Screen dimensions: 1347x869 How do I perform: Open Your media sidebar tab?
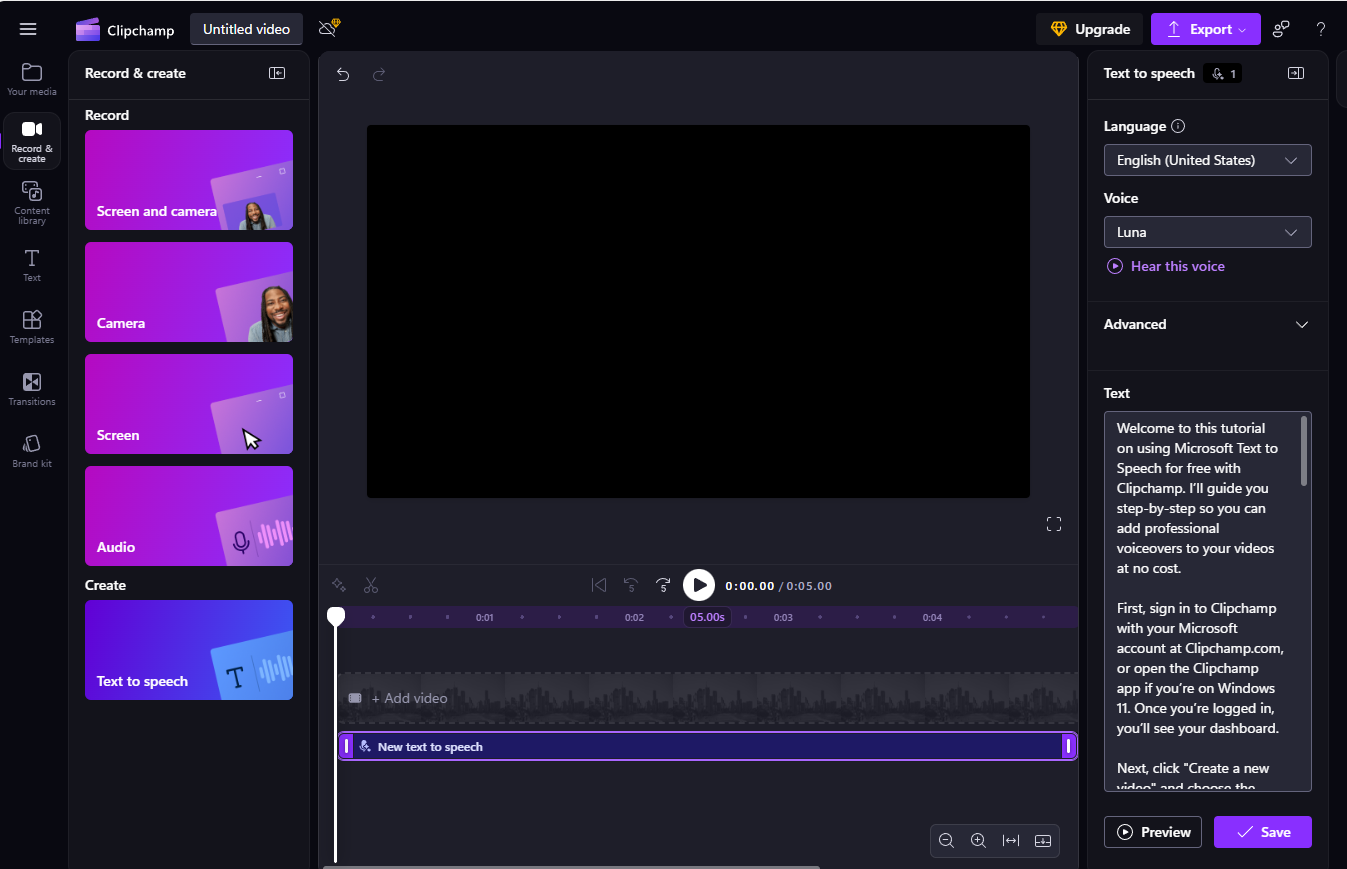[32, 79]
